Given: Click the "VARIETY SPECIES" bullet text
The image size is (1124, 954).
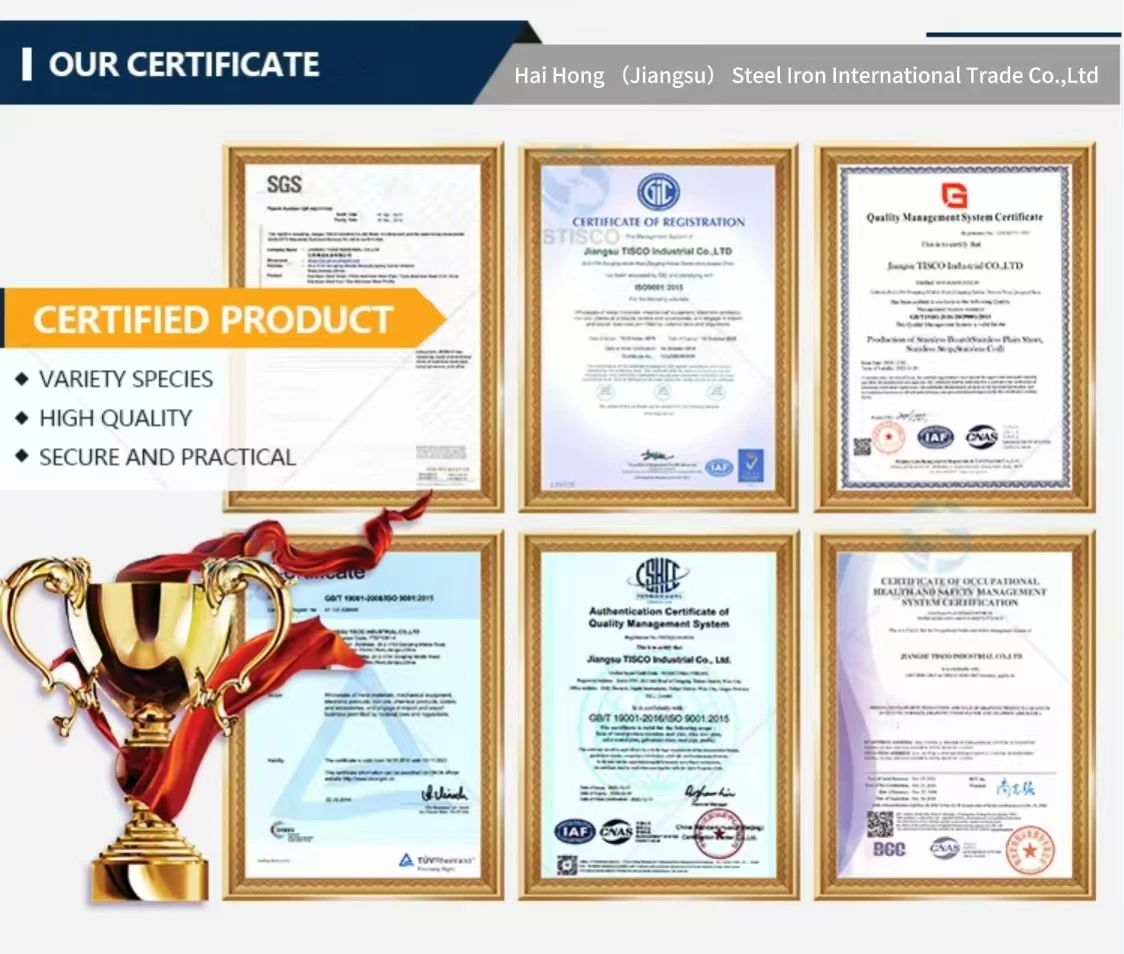Looking at the screenshot, I should (125, 378).
